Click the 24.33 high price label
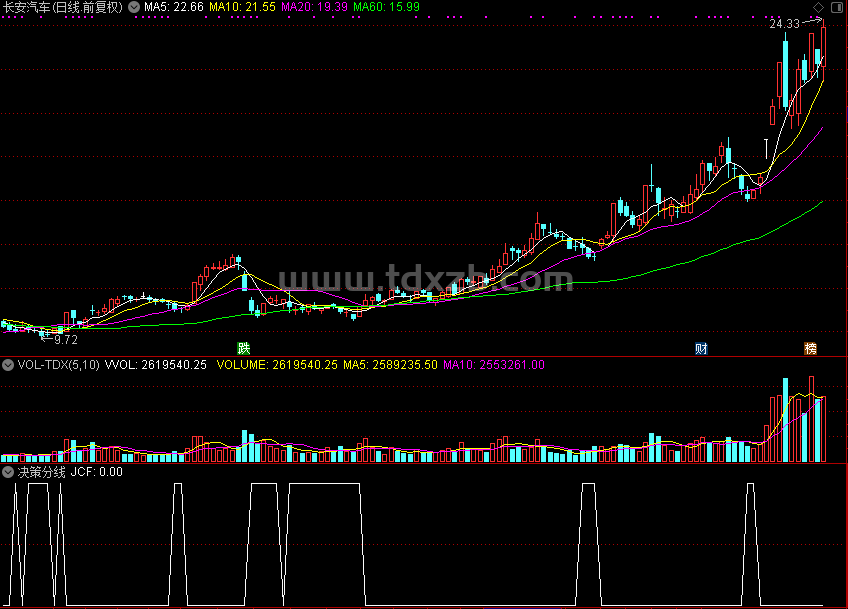Viewport: 848px width, 609px height. click(784, 24)
